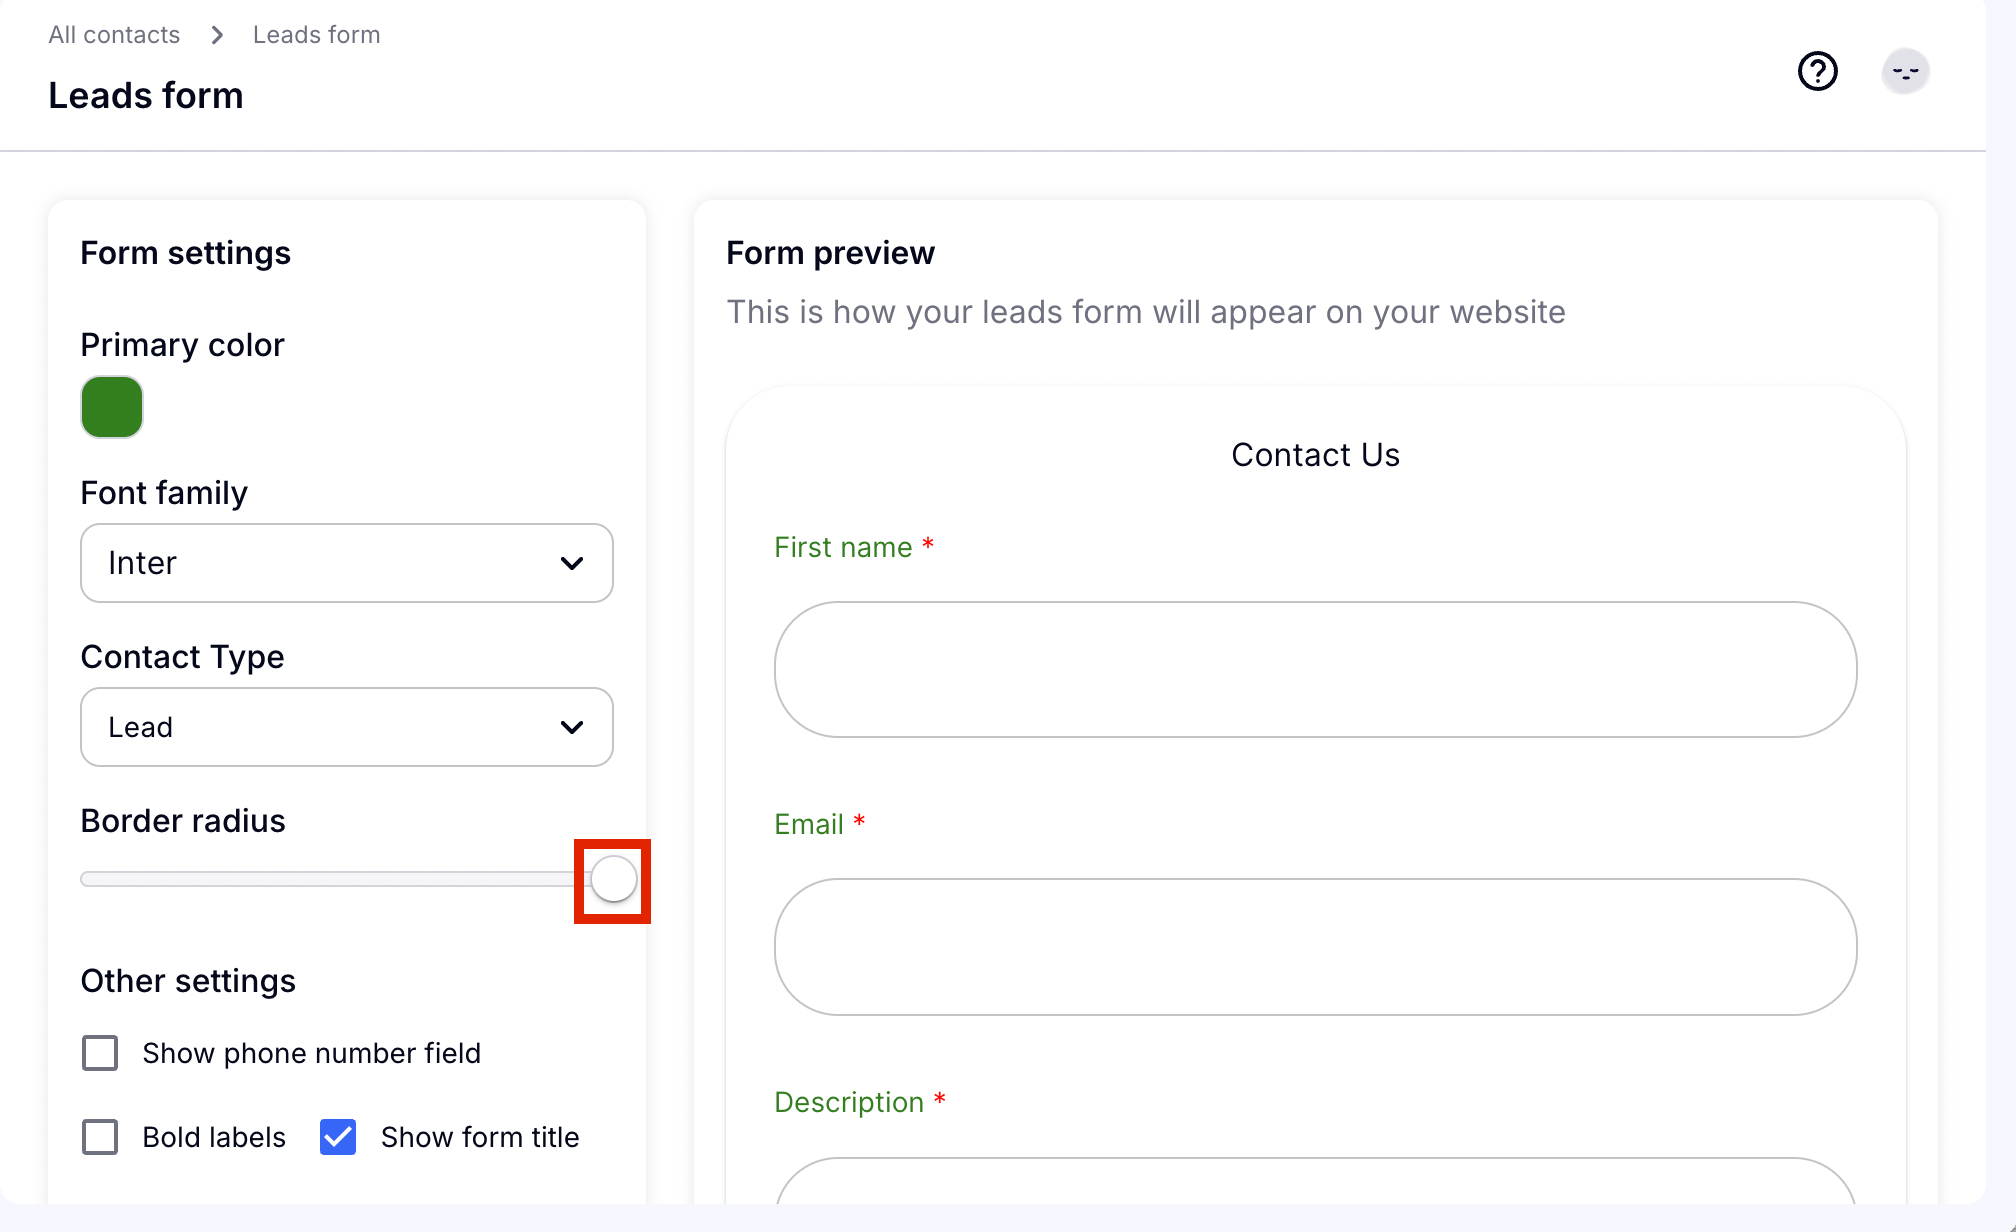Click the user avatar icon
The width and height of the screenshot is (2016, 1232).
(1905, 72)
